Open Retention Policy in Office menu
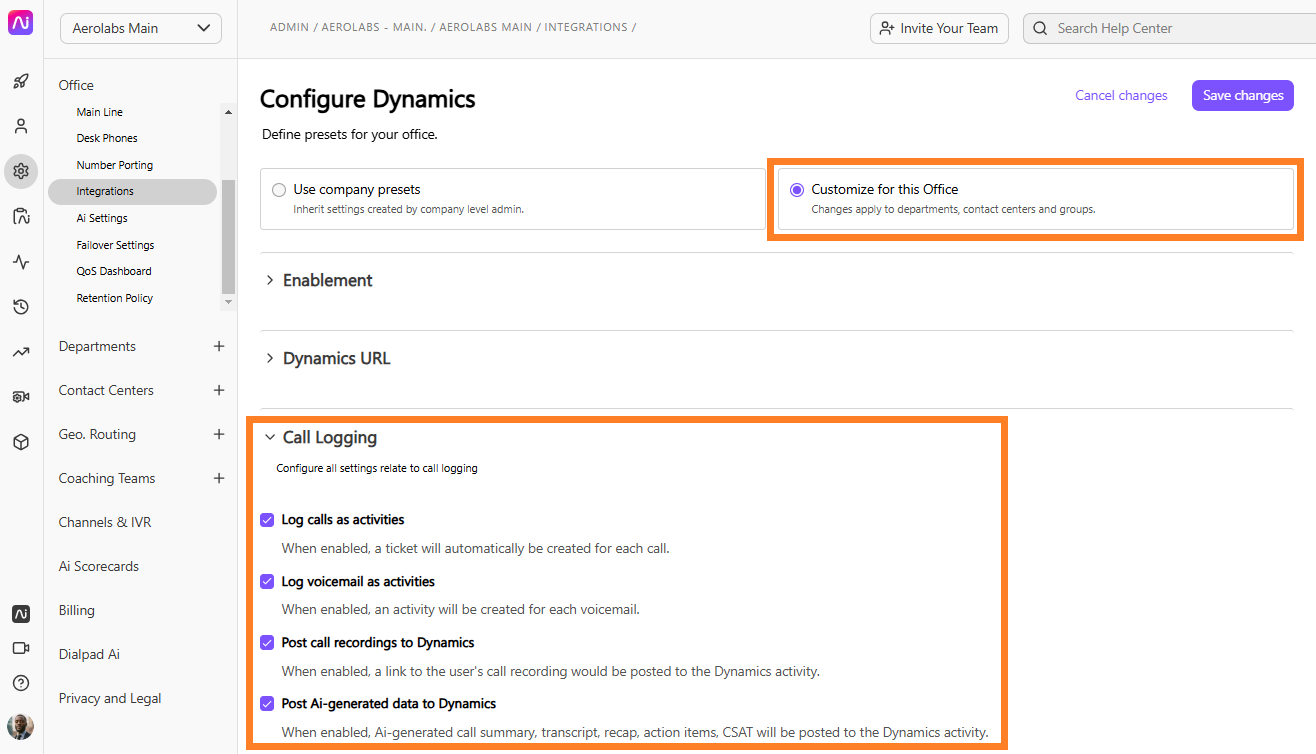1316x754 pixels. pyautogui.click(x=115, y=298)
